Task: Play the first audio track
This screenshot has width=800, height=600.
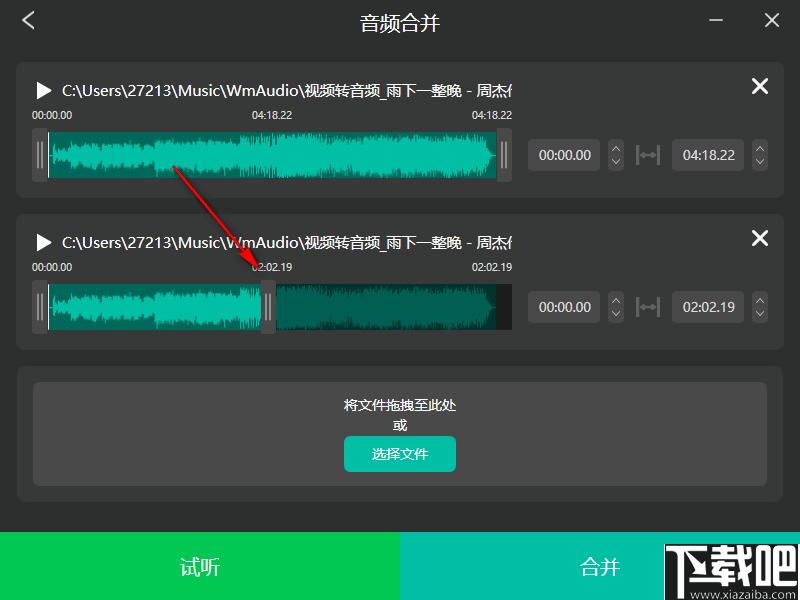Action: point(44,91)
